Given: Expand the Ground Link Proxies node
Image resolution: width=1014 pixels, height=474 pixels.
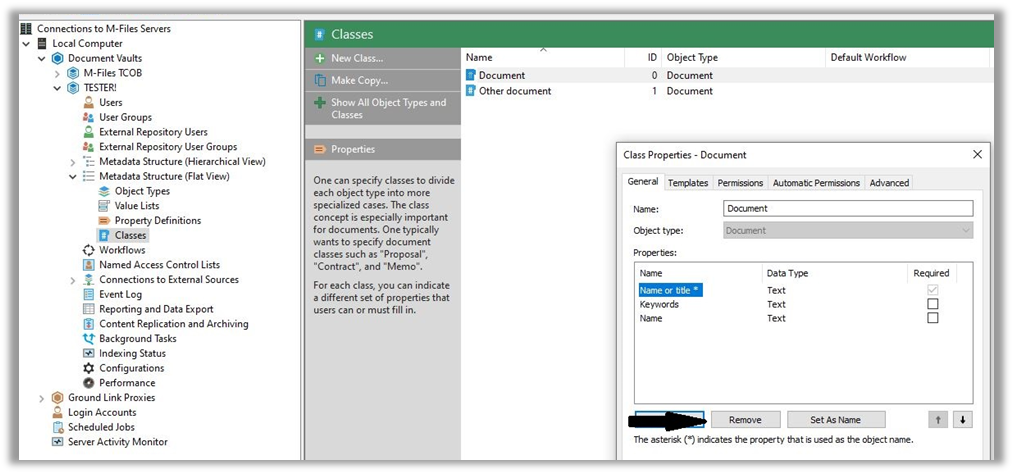Looking at the screenshot, I should click(x=41, y=398).
